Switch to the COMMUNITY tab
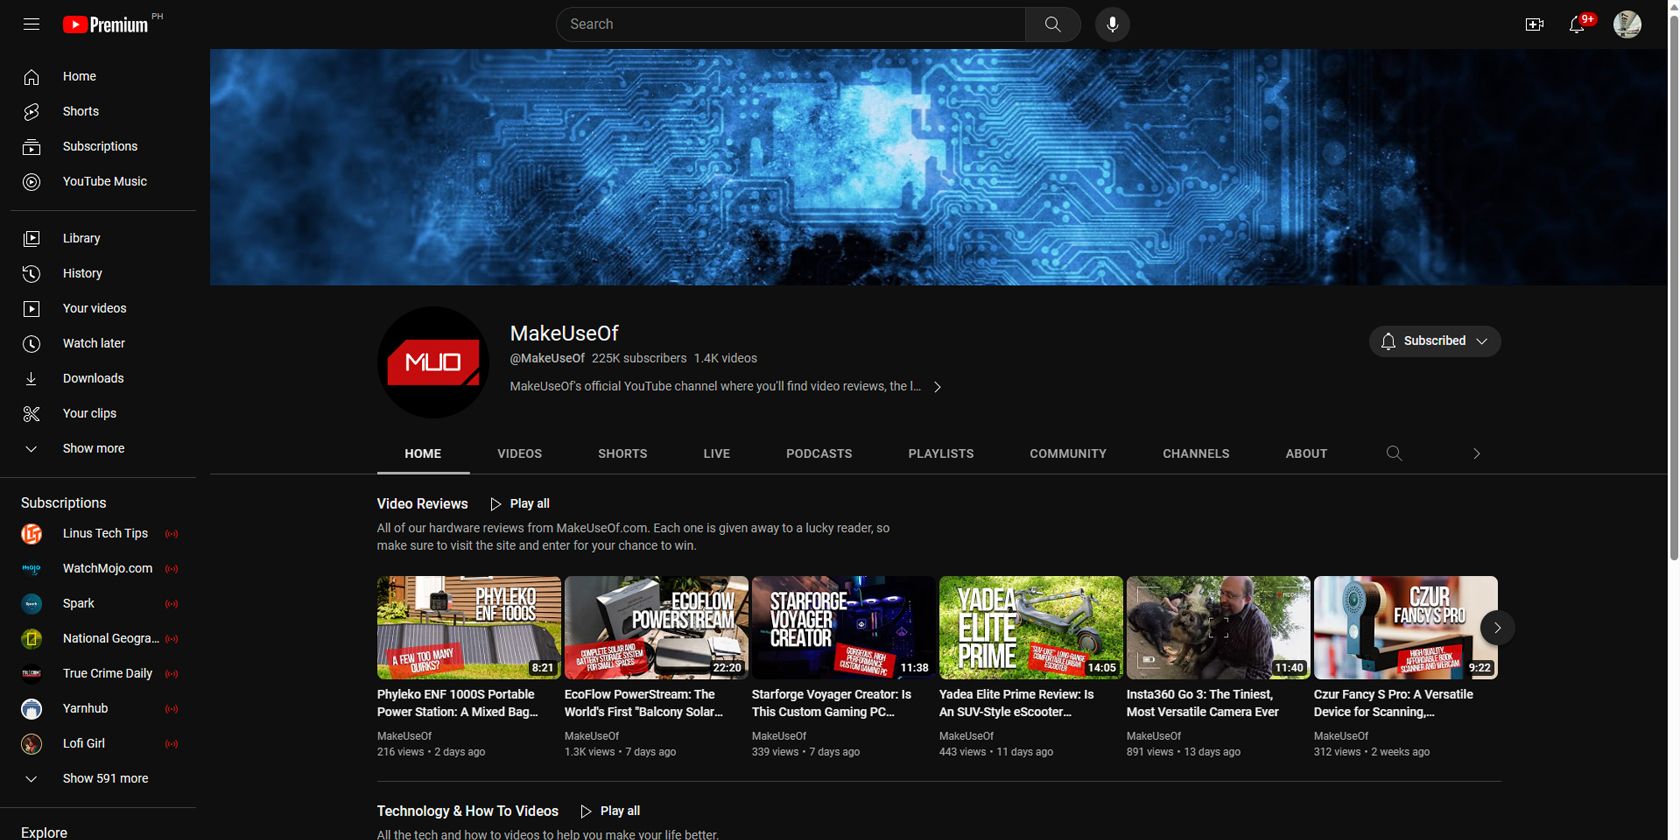The width and height of the screenshot is (1680, 840). [1068, 453]
